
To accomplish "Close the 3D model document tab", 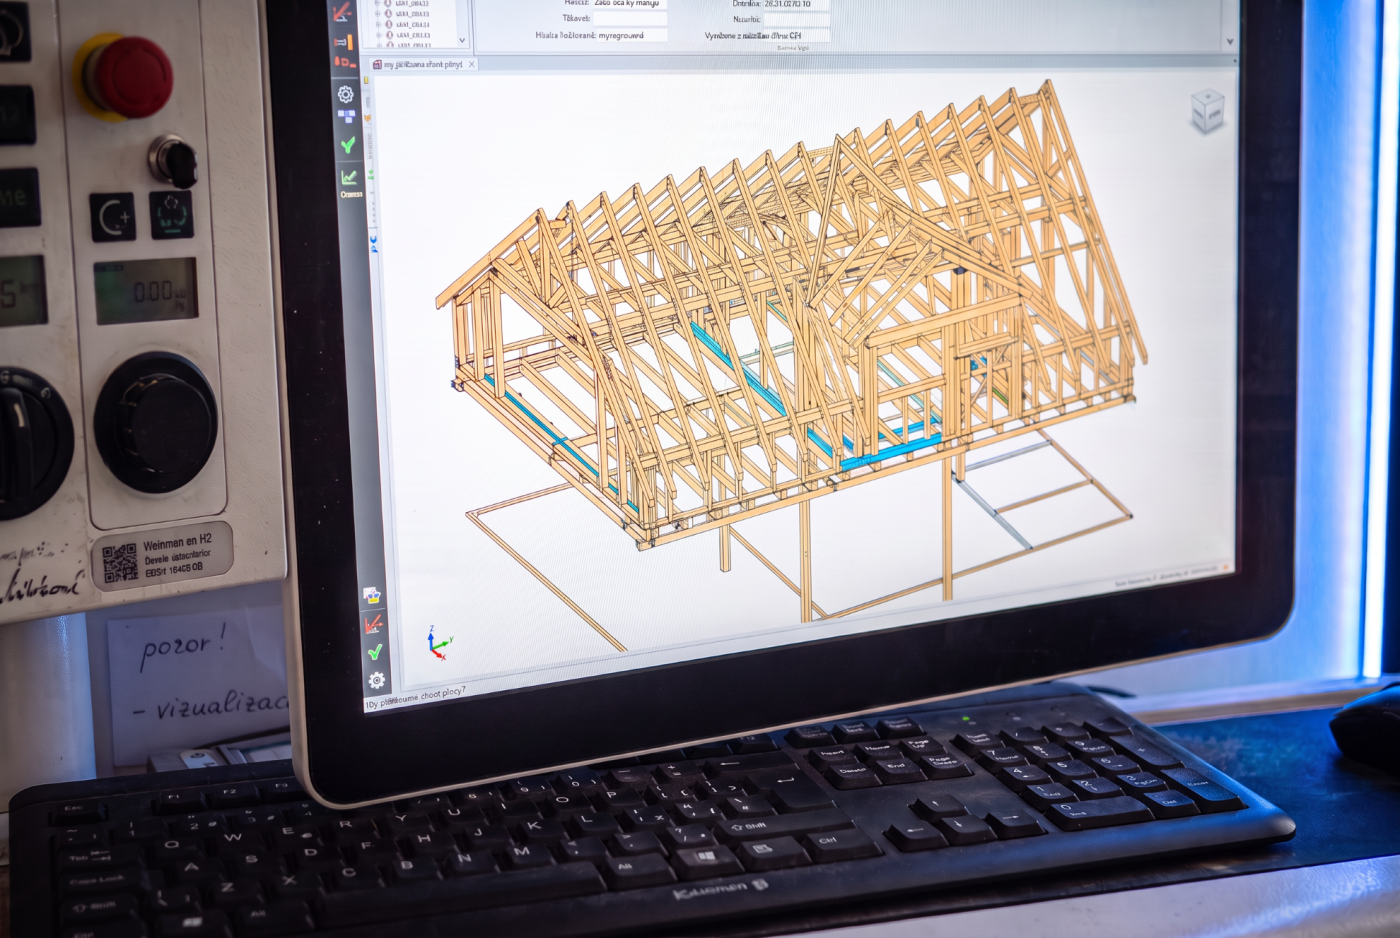I will [472, 64].
